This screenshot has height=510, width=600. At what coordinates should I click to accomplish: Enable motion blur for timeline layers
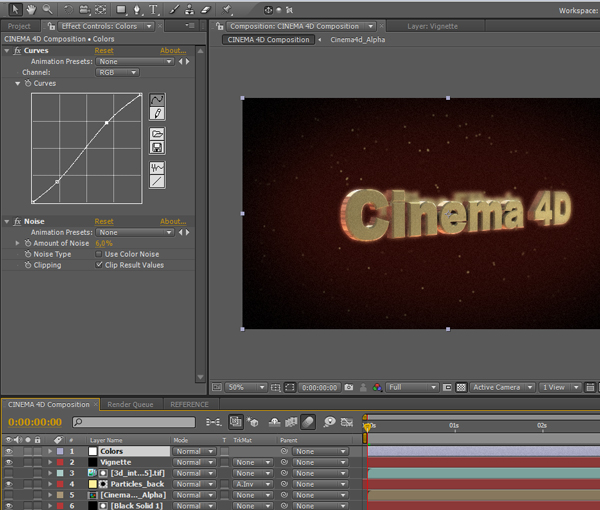[308, 422]
